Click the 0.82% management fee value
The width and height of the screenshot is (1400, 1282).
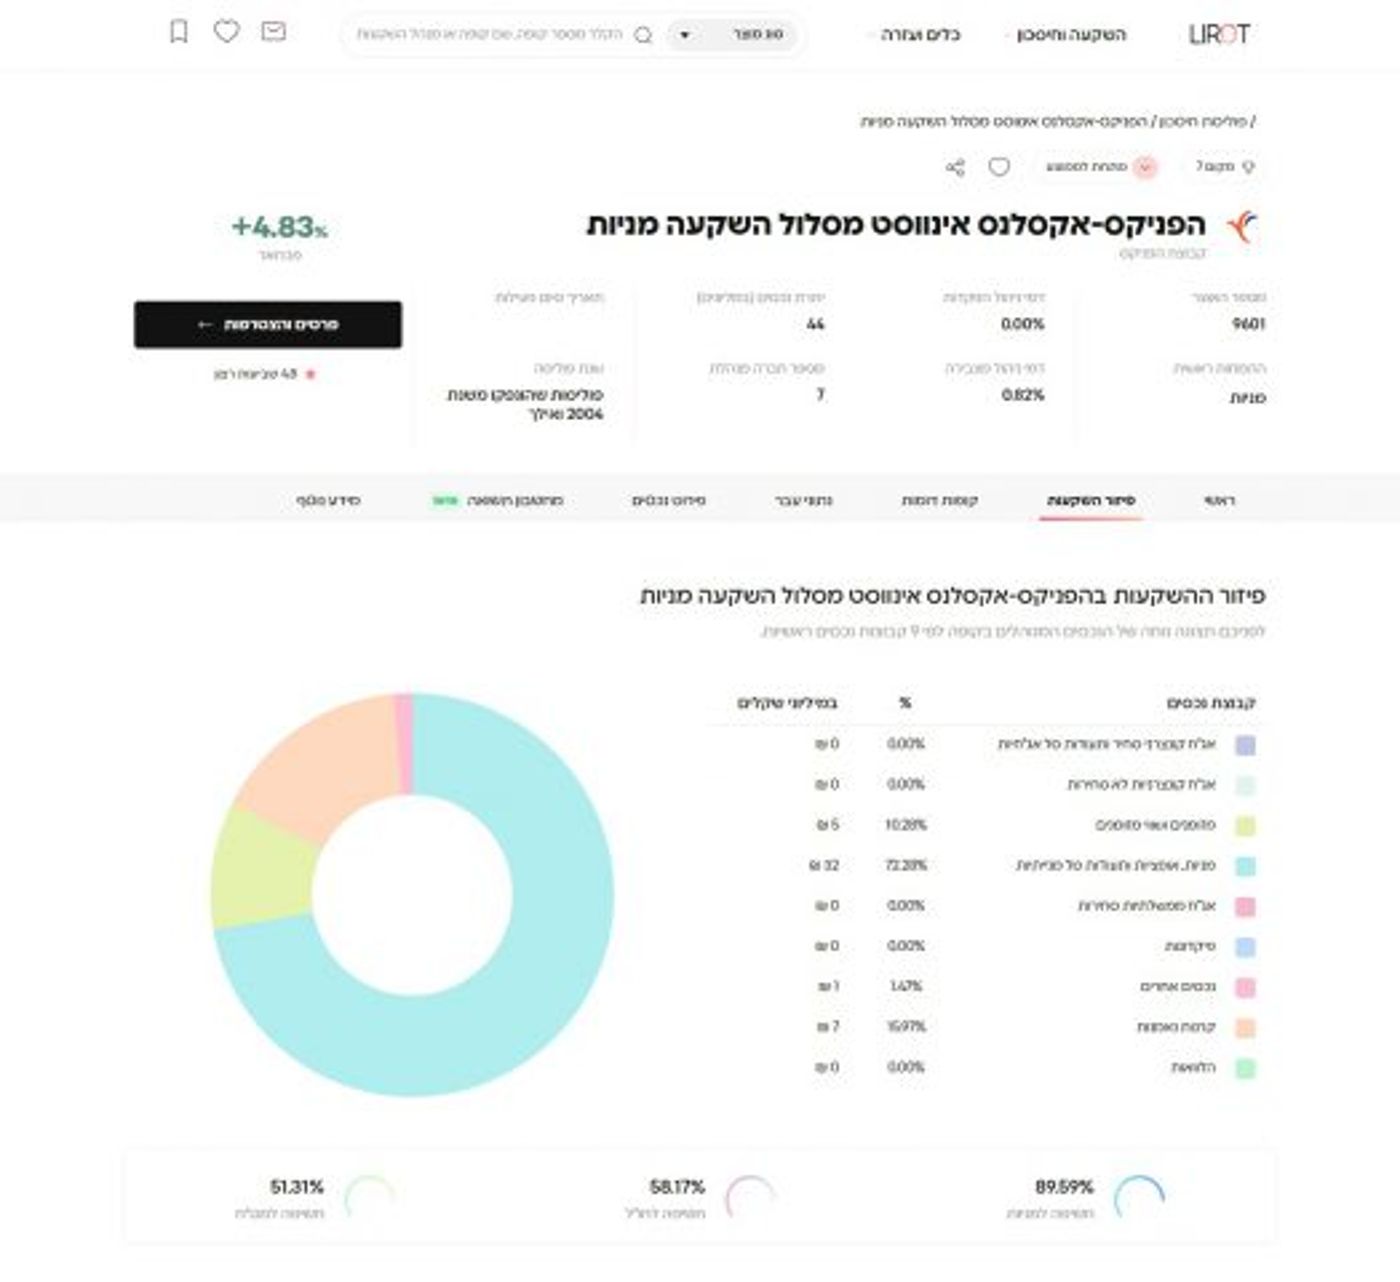click(x=1023, y=396)
